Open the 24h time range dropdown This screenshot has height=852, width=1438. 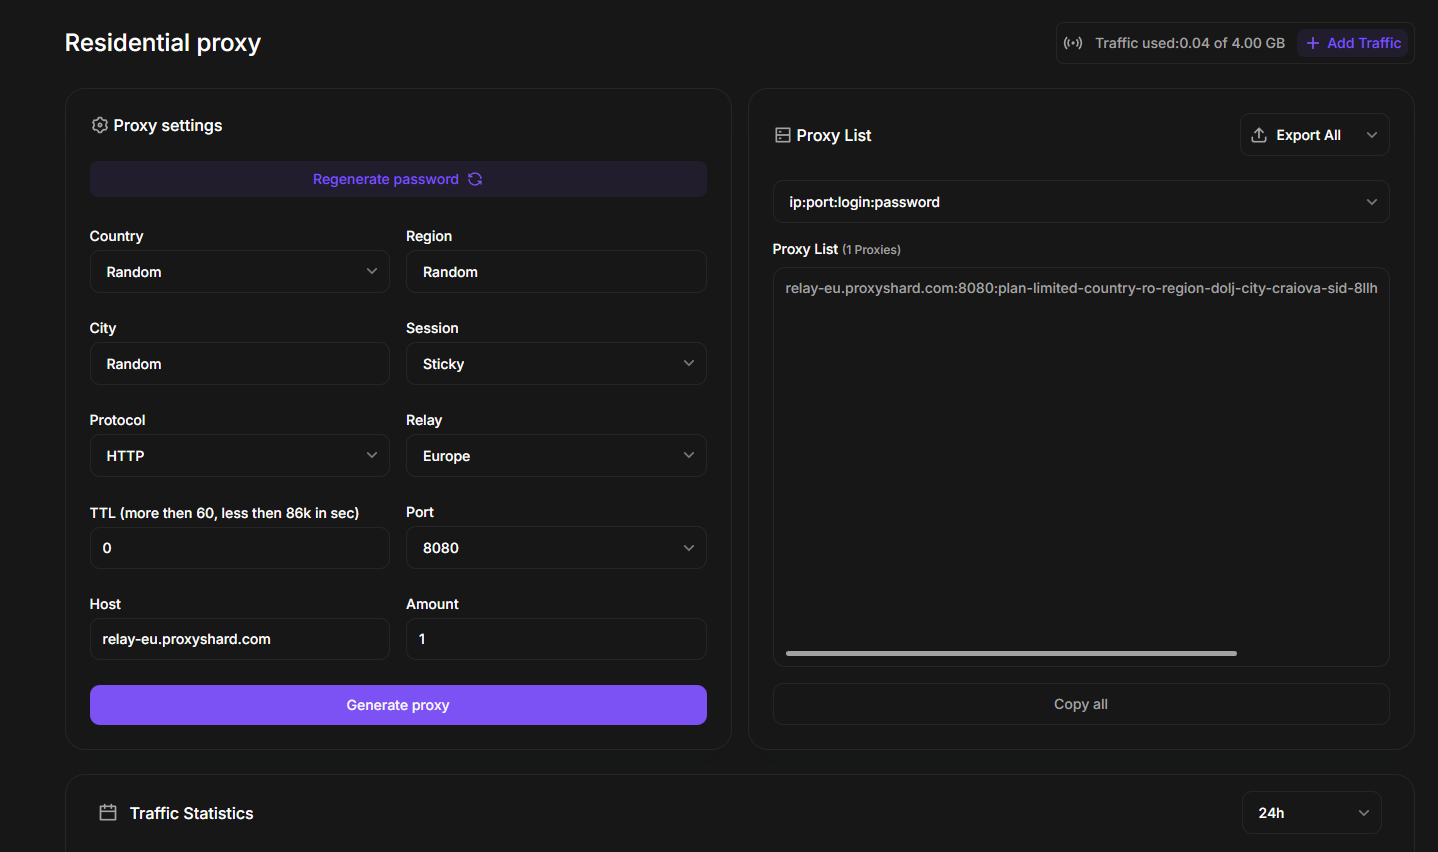coord(1311,813)
